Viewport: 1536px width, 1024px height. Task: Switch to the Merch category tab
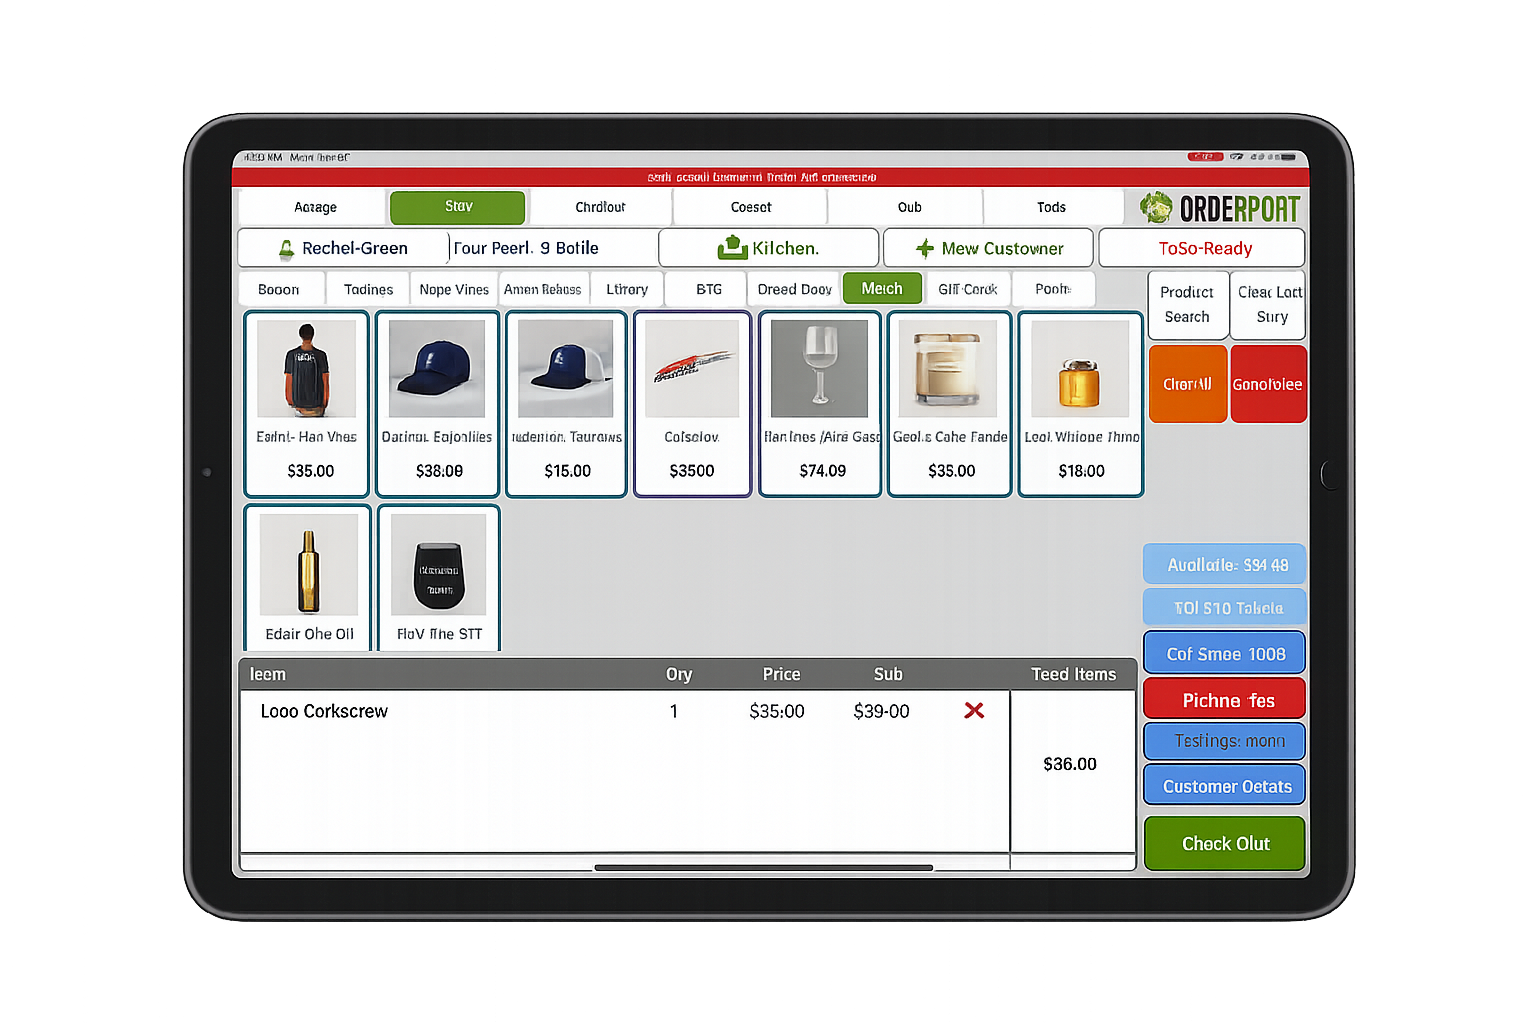(881, 289)
